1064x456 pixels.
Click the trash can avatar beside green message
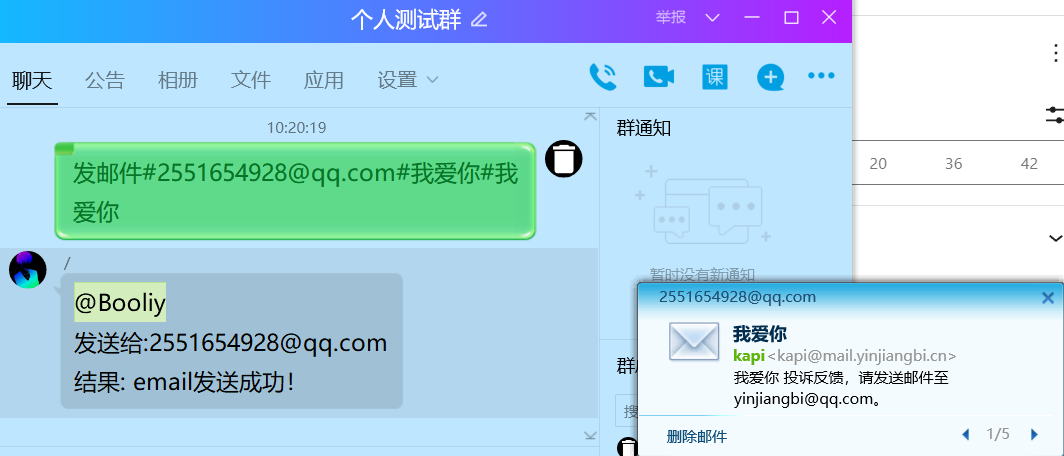coord(564,159)
